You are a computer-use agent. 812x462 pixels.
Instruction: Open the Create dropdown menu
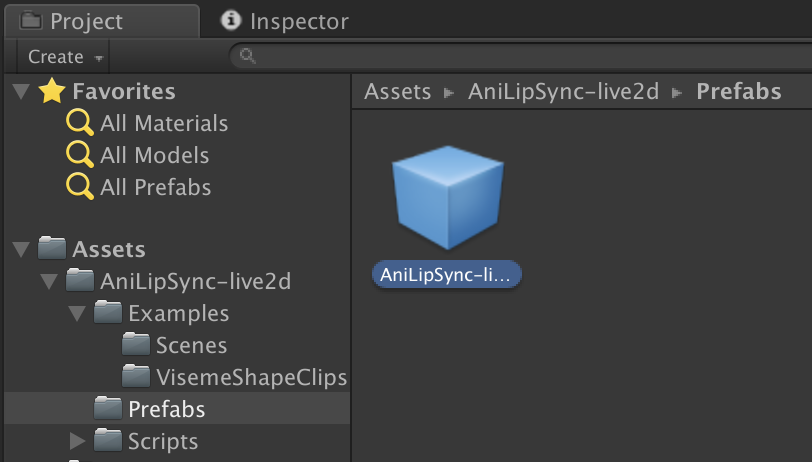coord(64,56)
